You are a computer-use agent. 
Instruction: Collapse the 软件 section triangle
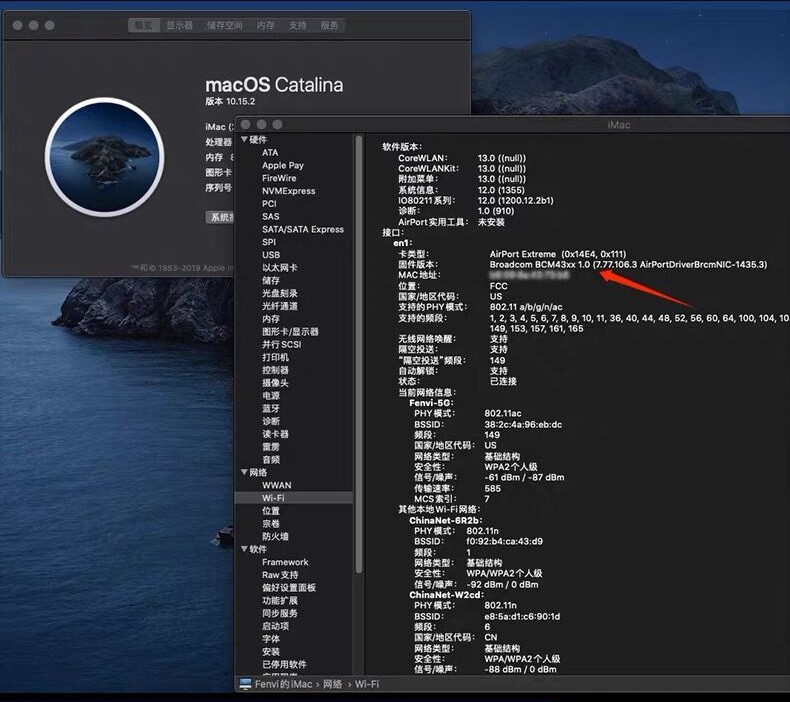(x=244, y=549)
